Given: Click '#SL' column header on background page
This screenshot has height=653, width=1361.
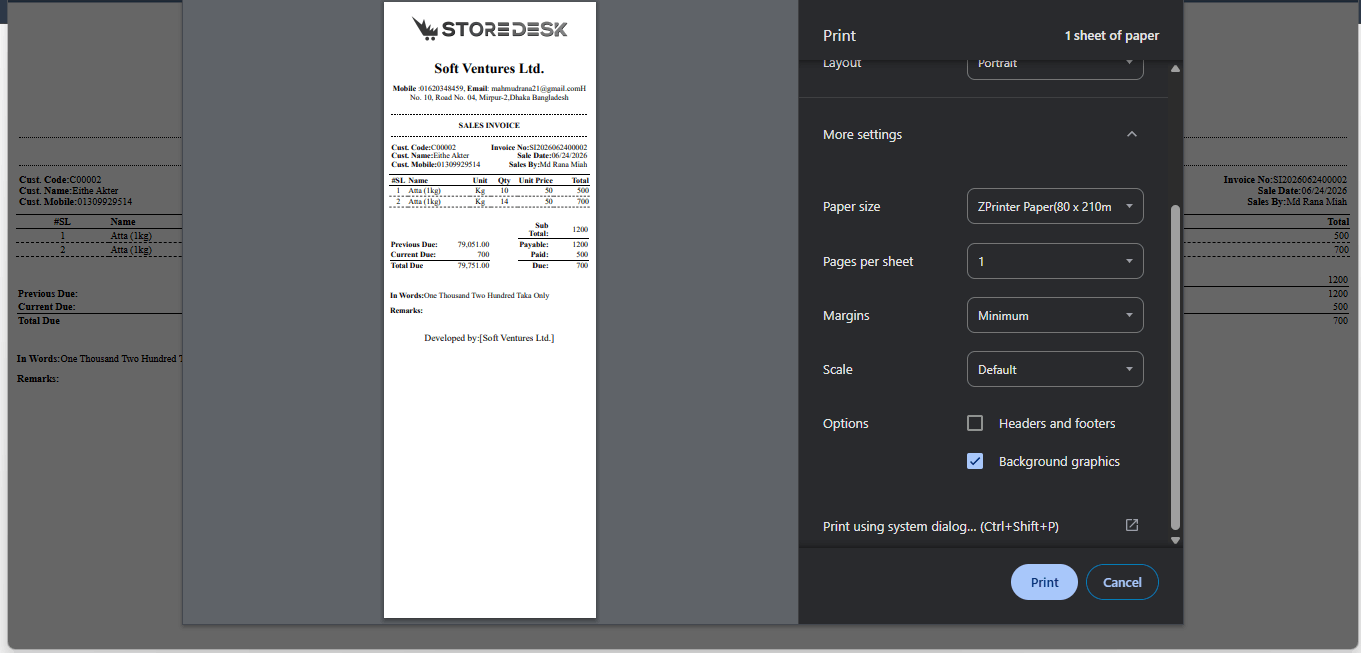Looking at the screenshot, I should (x=62, y=222).
